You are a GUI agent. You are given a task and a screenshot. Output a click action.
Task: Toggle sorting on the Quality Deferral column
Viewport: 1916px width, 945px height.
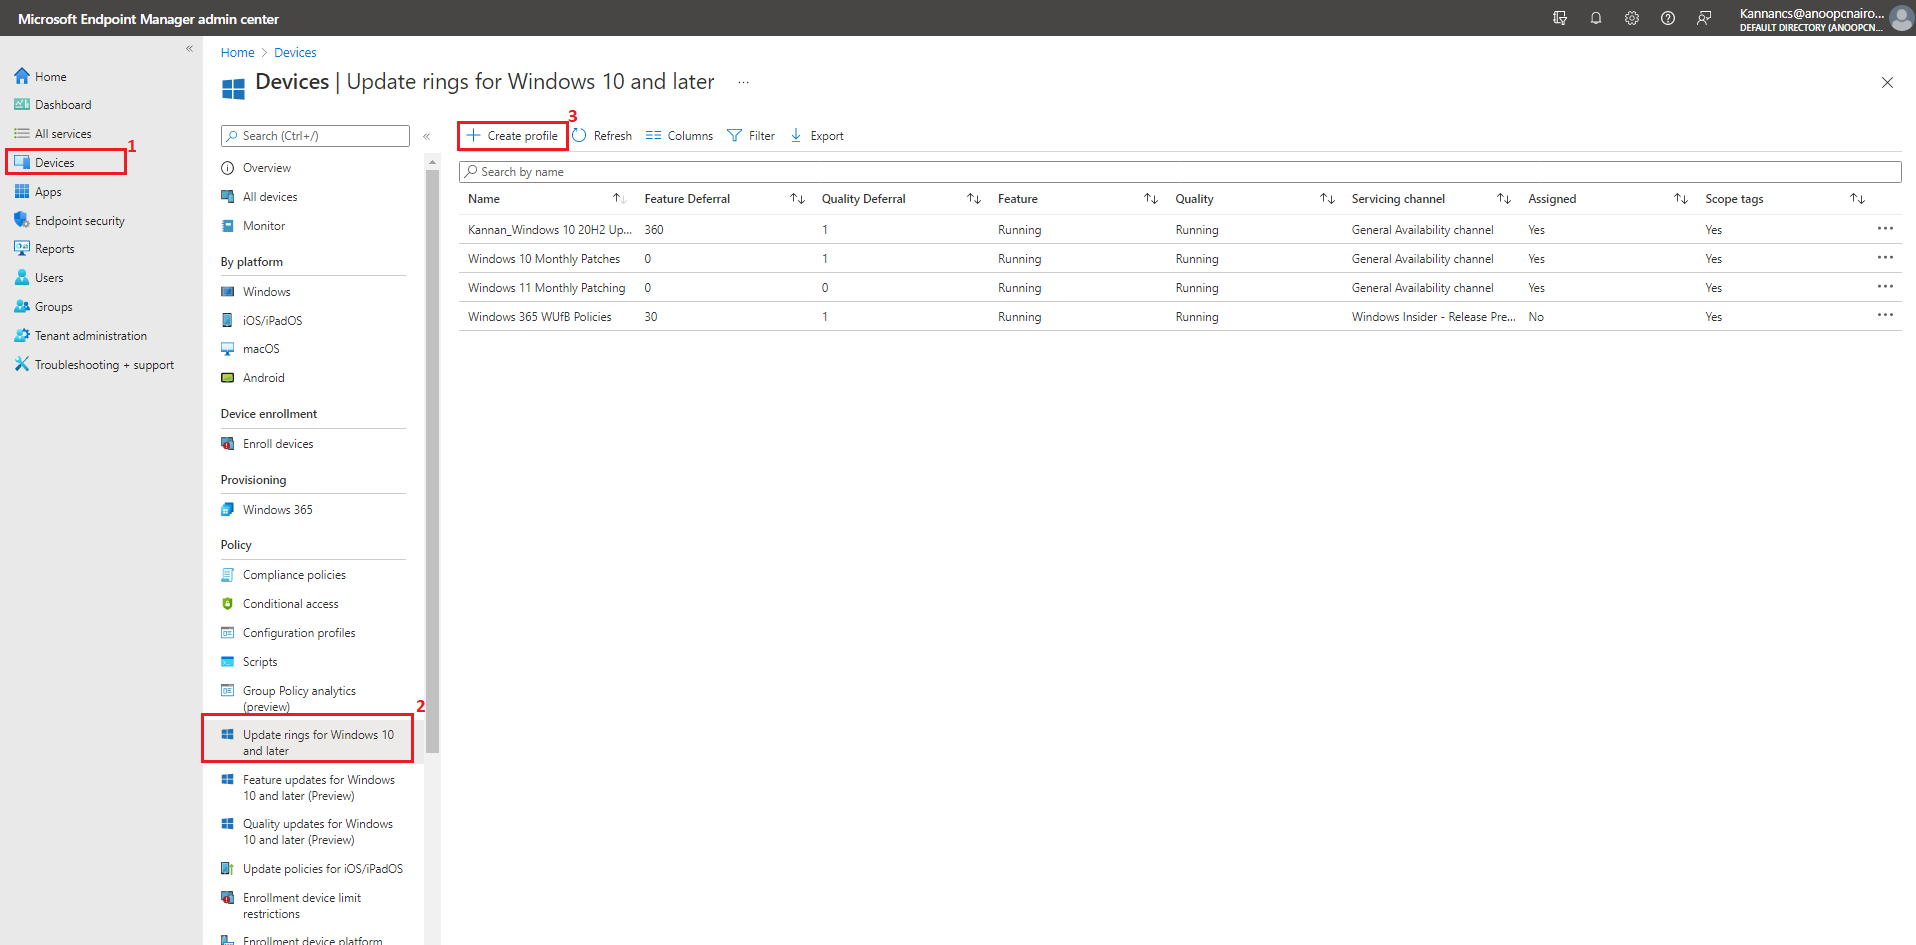point(973,198)
